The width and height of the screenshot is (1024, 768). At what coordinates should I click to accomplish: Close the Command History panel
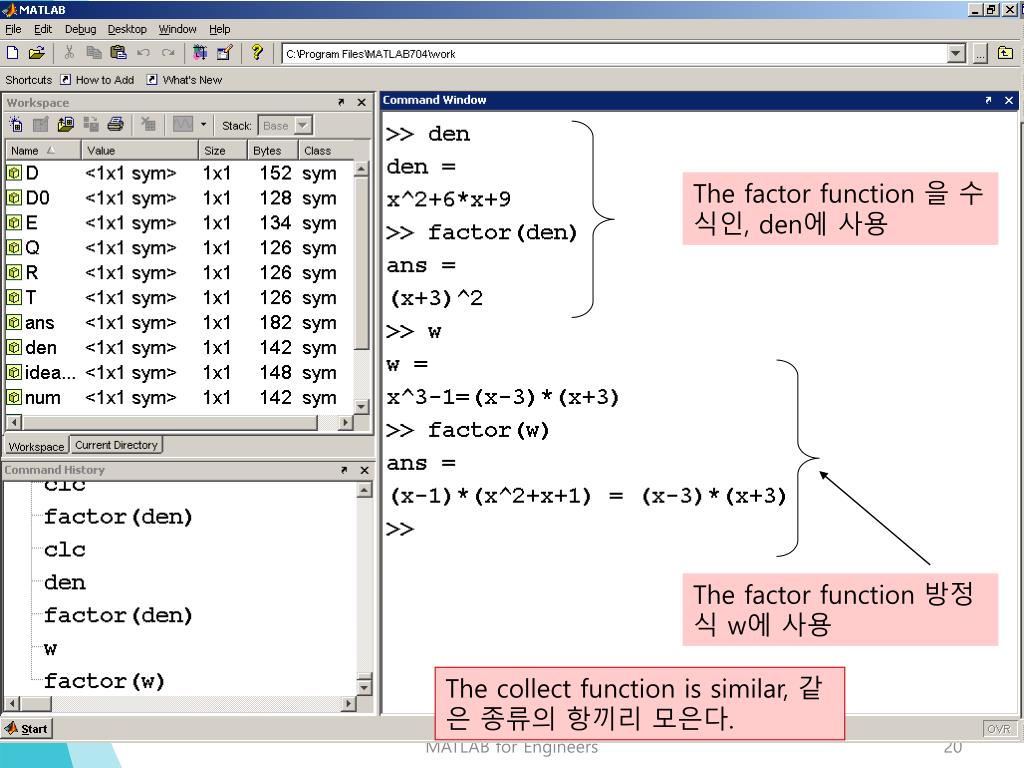(364, 470)
